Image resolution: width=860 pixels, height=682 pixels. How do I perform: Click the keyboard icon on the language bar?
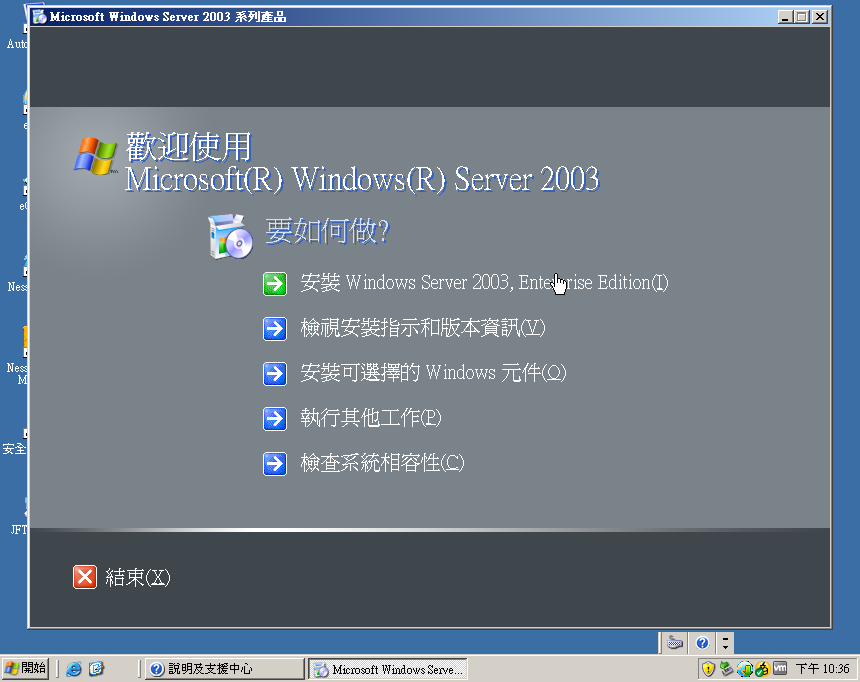(675, 642)
